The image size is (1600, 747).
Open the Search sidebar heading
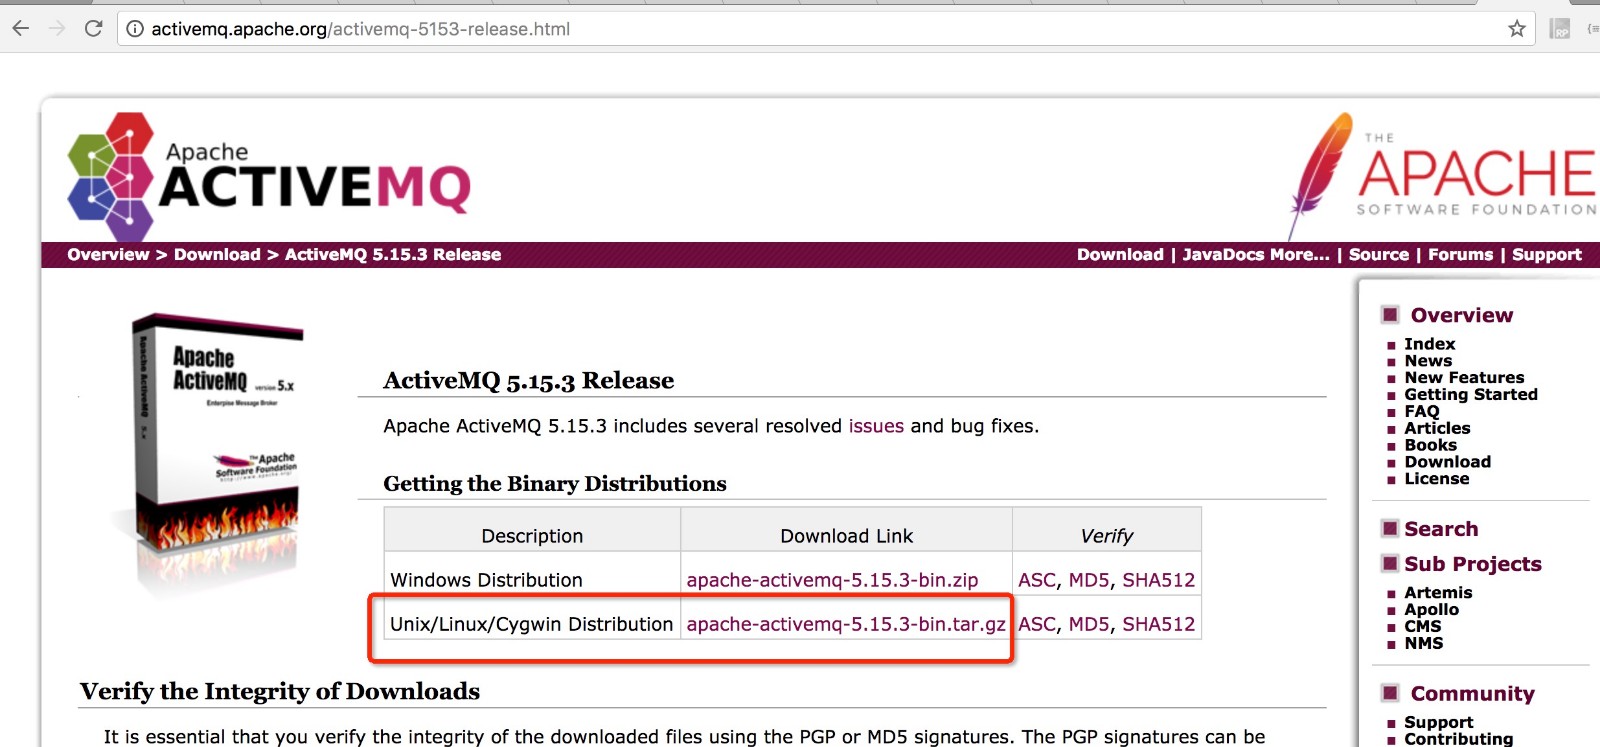tap(1441, 529)
